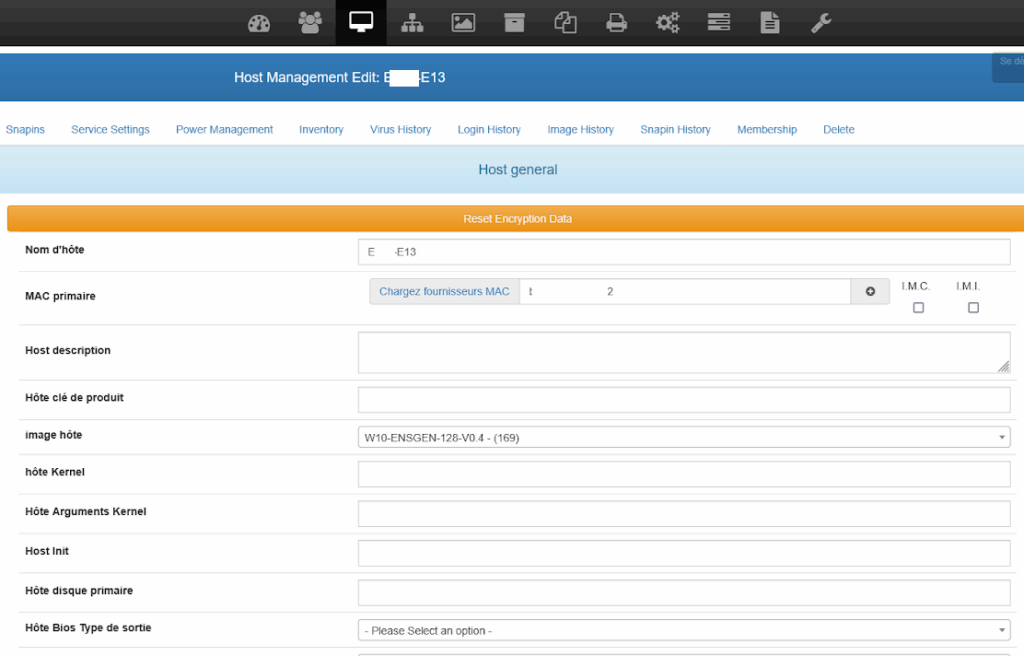Tick the I.M.C. checkbox
The width and height of the screenshot is (1024, 656).
point(918,308)
